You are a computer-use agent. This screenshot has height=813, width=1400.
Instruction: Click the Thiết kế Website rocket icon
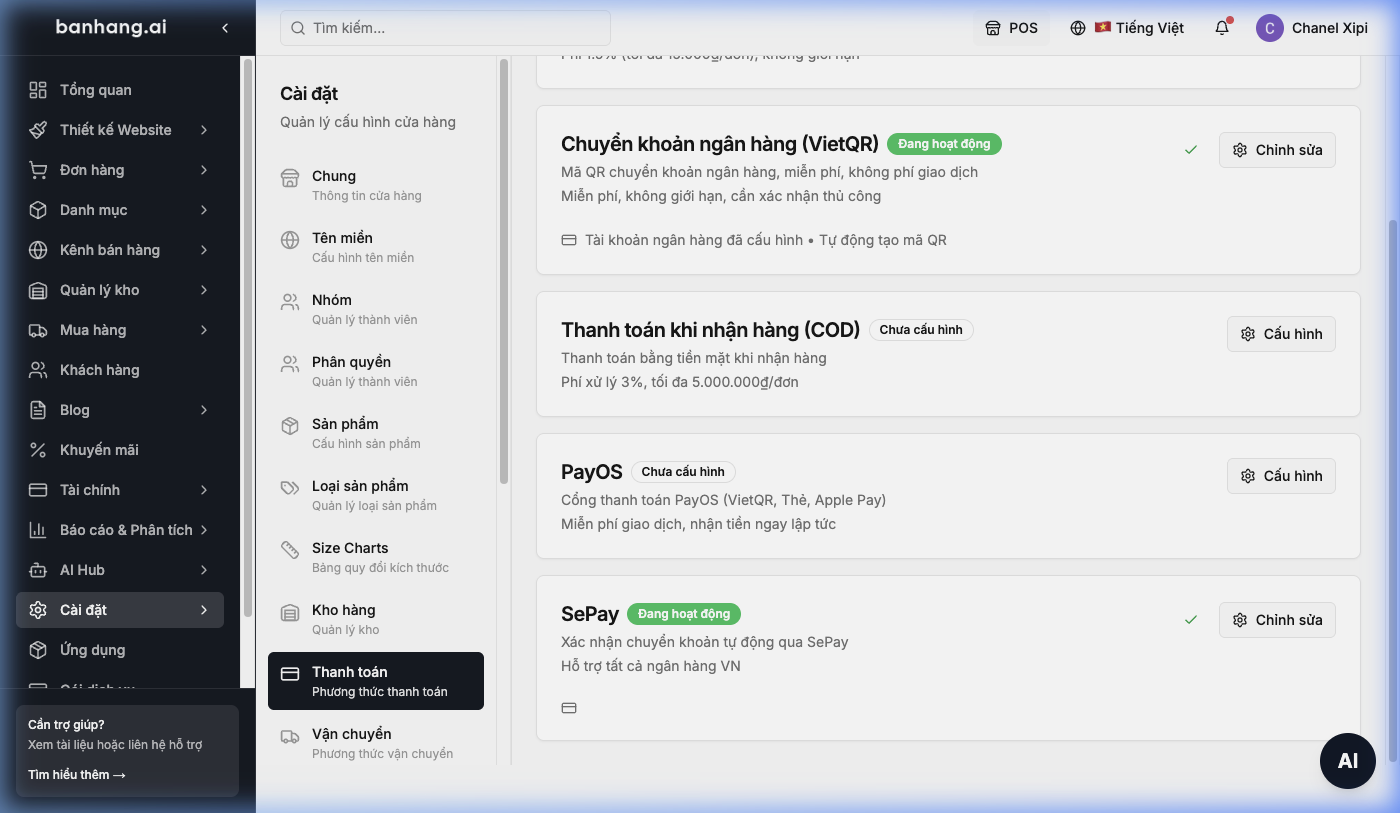pyautogui.click(x=38, y=130)
